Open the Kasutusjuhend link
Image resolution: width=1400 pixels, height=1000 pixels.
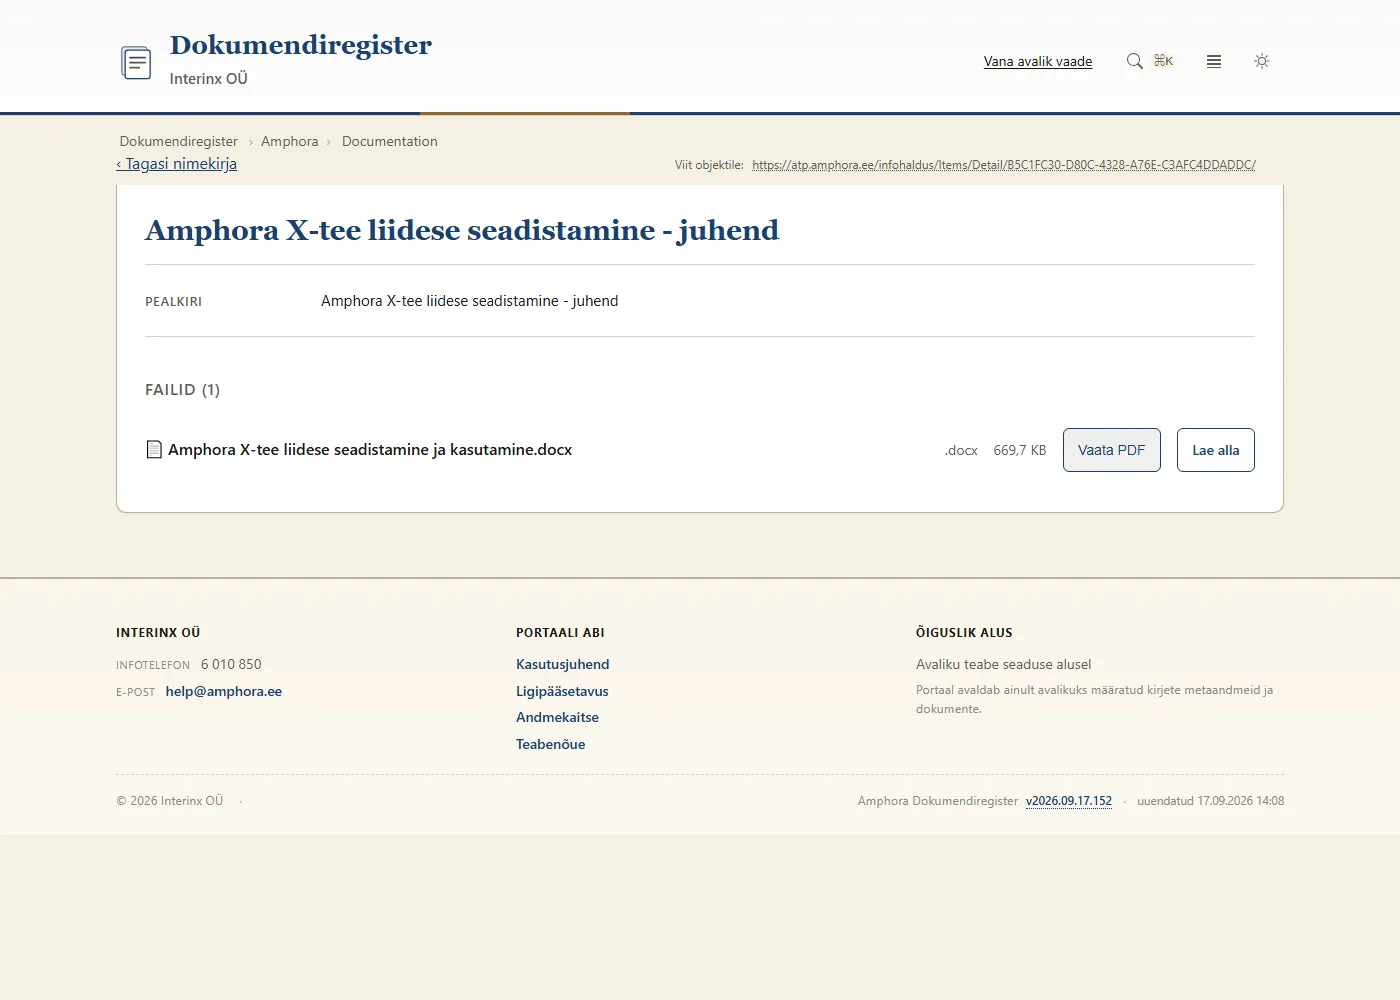tap(563, 664)
